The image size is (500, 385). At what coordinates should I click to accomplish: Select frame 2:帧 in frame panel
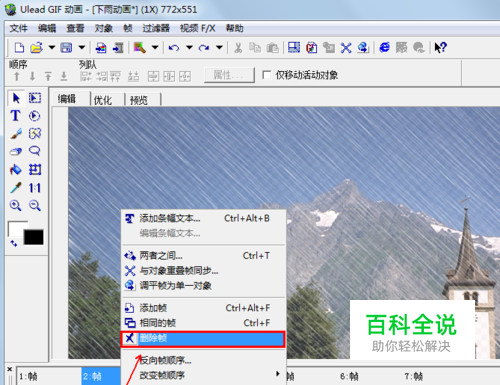point(101,376)
